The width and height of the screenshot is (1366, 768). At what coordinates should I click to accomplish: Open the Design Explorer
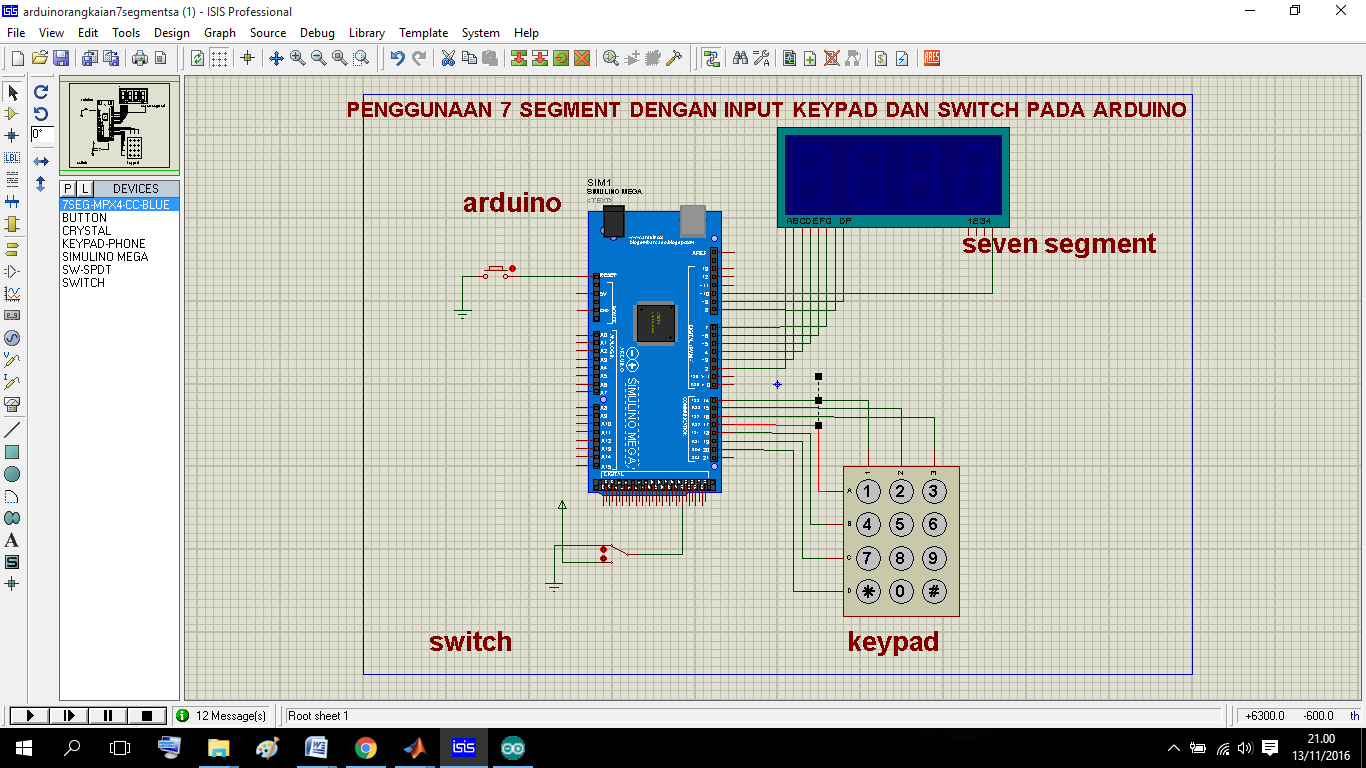pos(789,58)
